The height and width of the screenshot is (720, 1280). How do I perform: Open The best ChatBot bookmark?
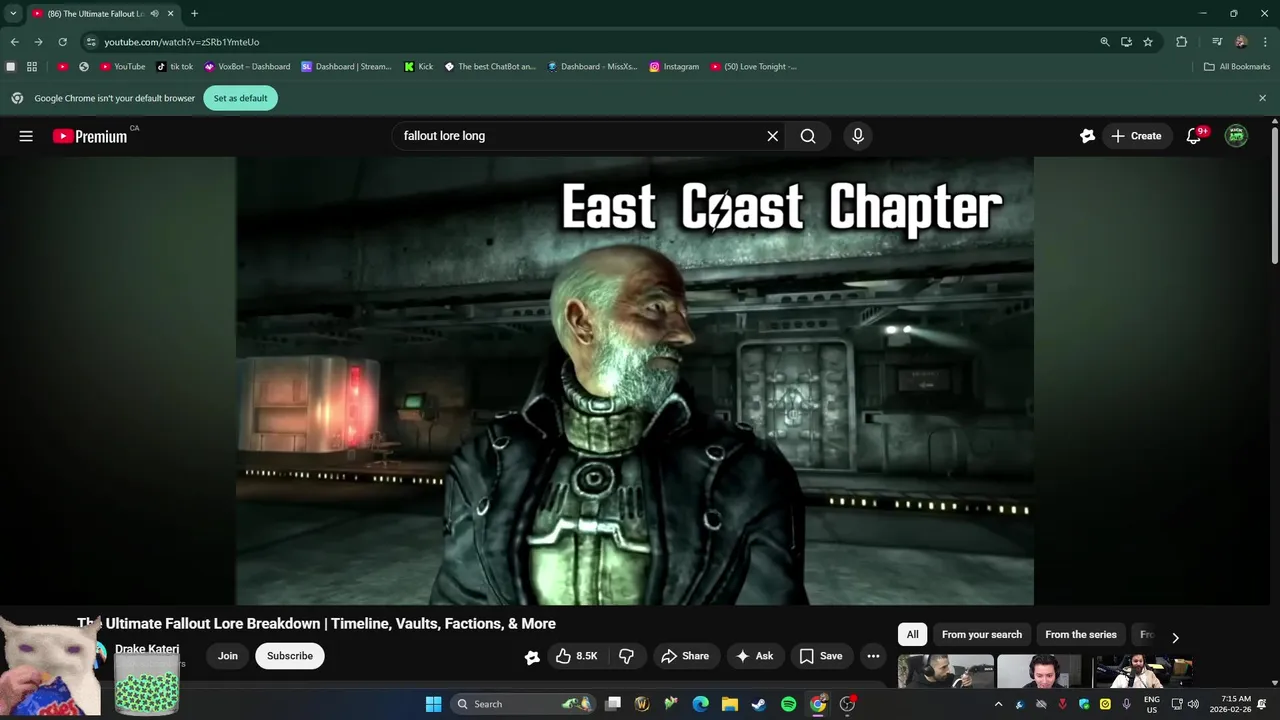tap(490, 67)
